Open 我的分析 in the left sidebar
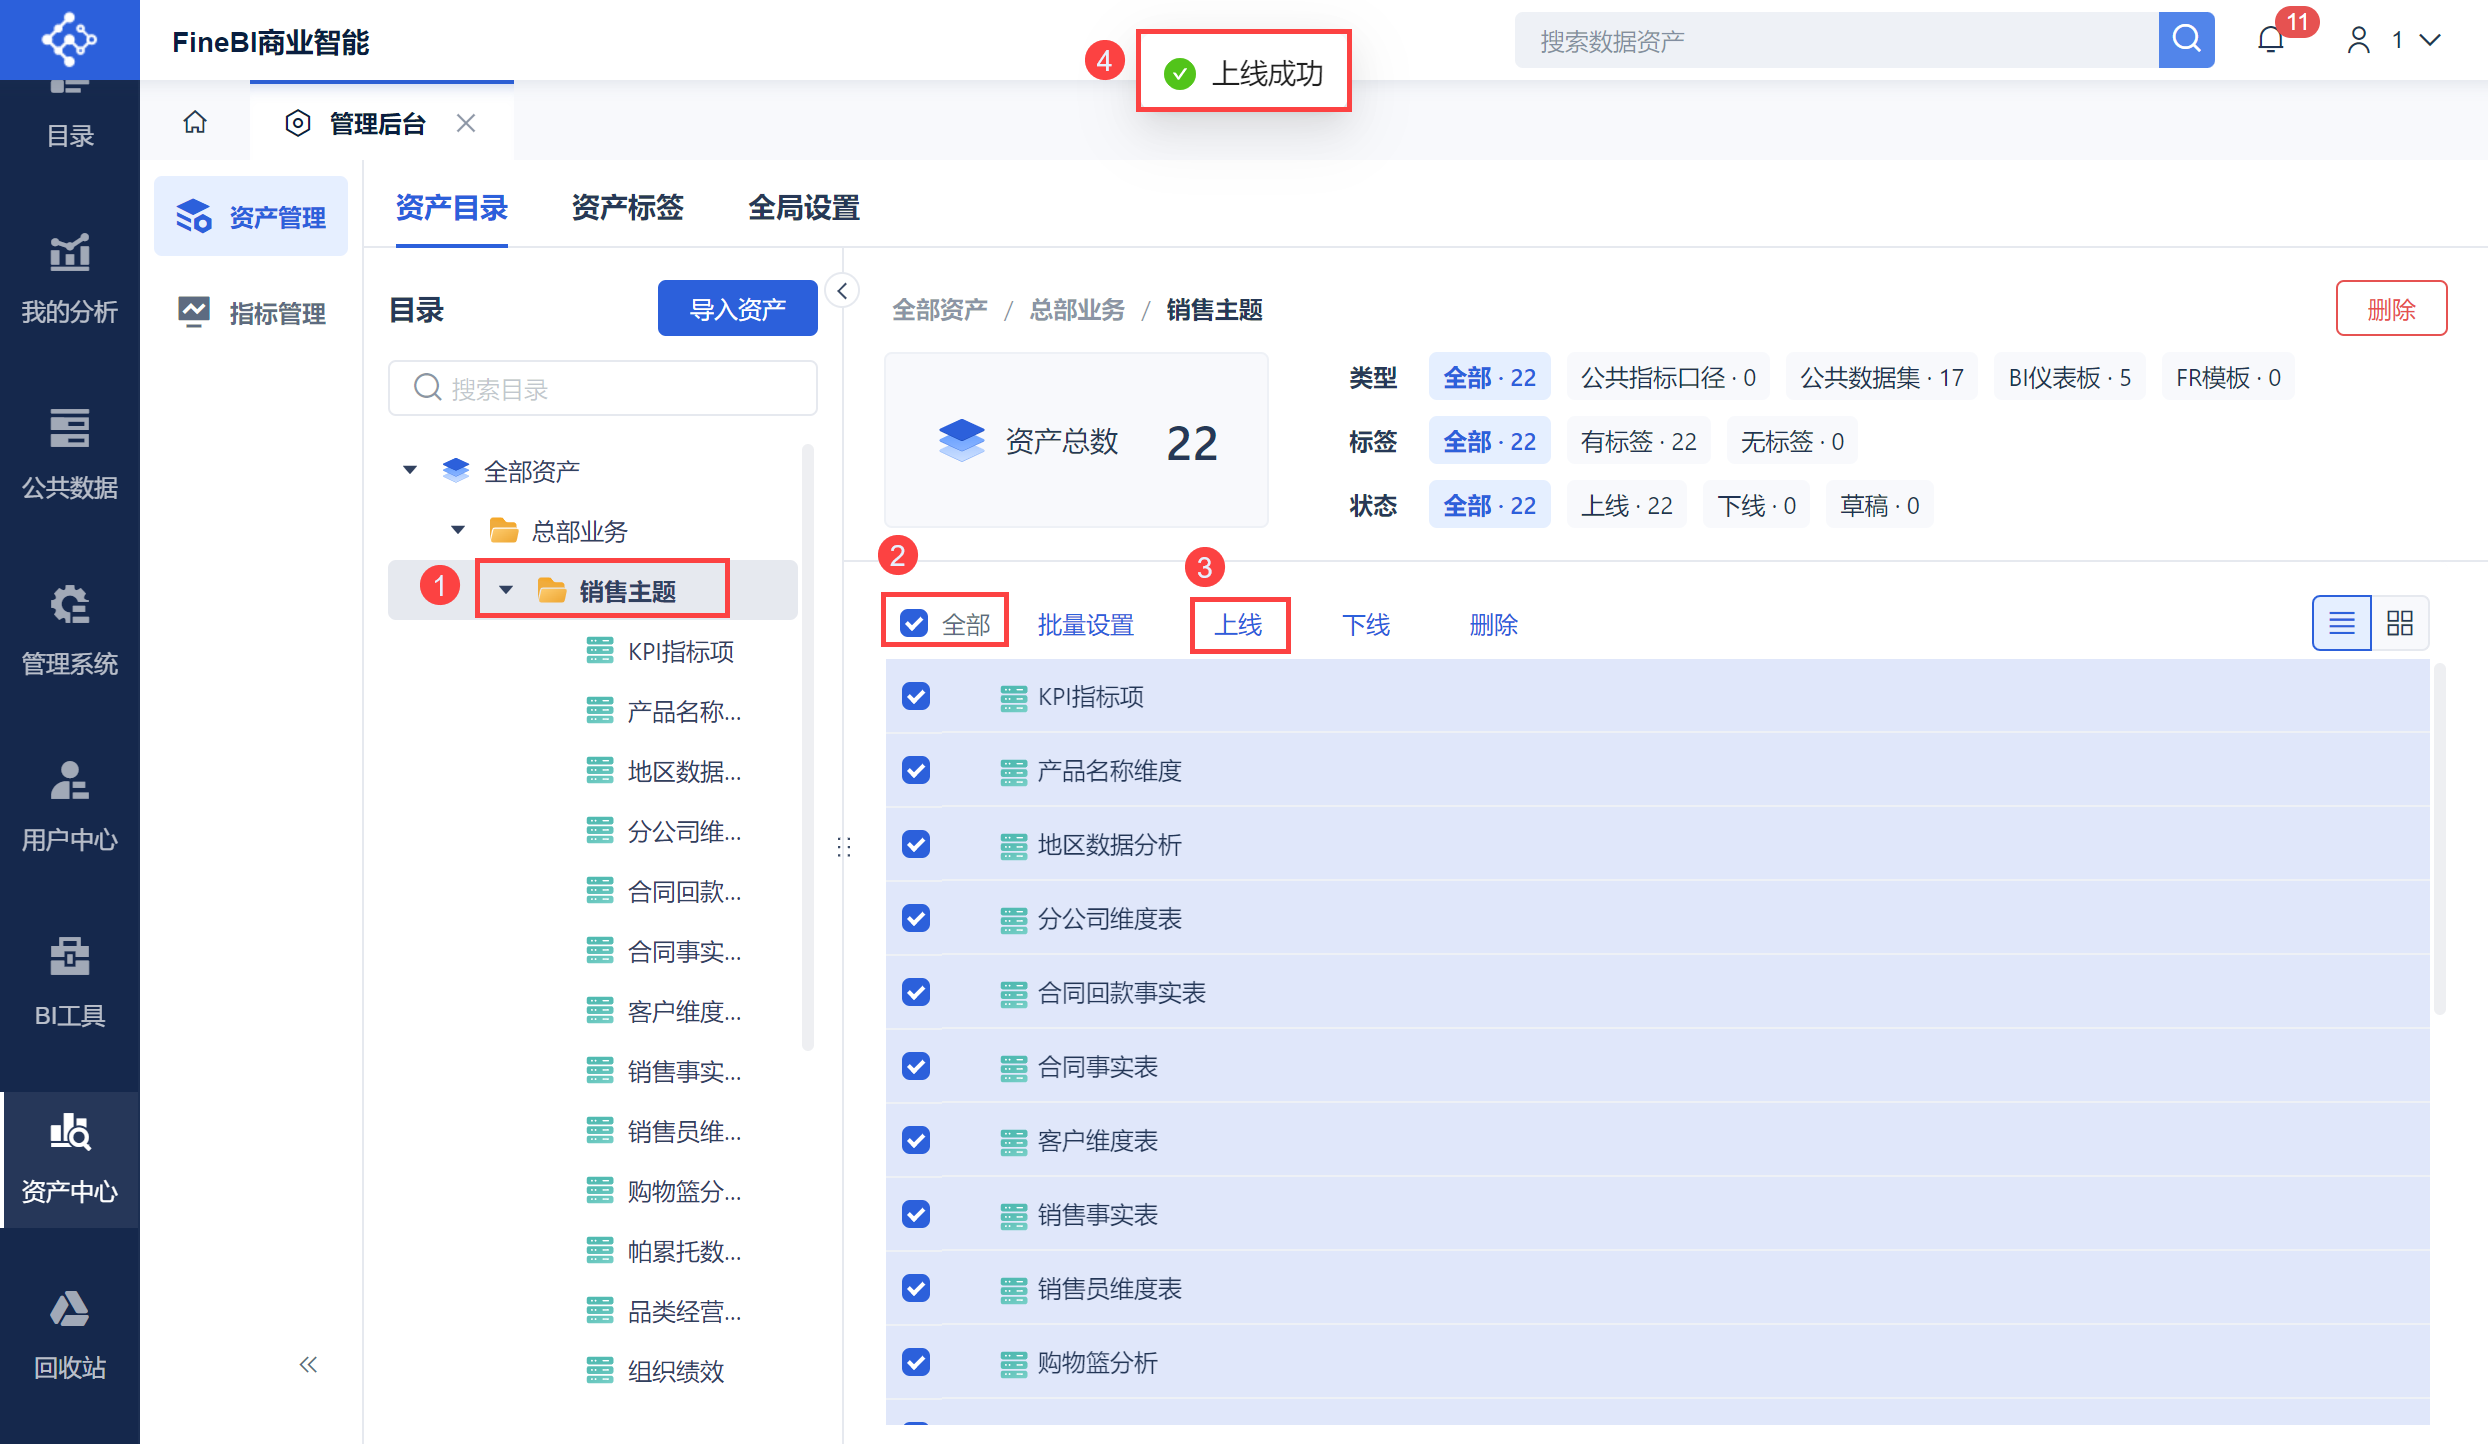Image resolution: width=2488 pixels, height=1444 pixels. (x=70, y=278)
